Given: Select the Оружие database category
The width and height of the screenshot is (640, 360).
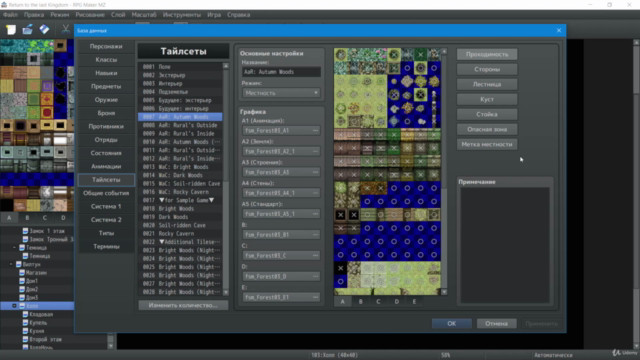Looking at the screenshot, I should [106, 100].
